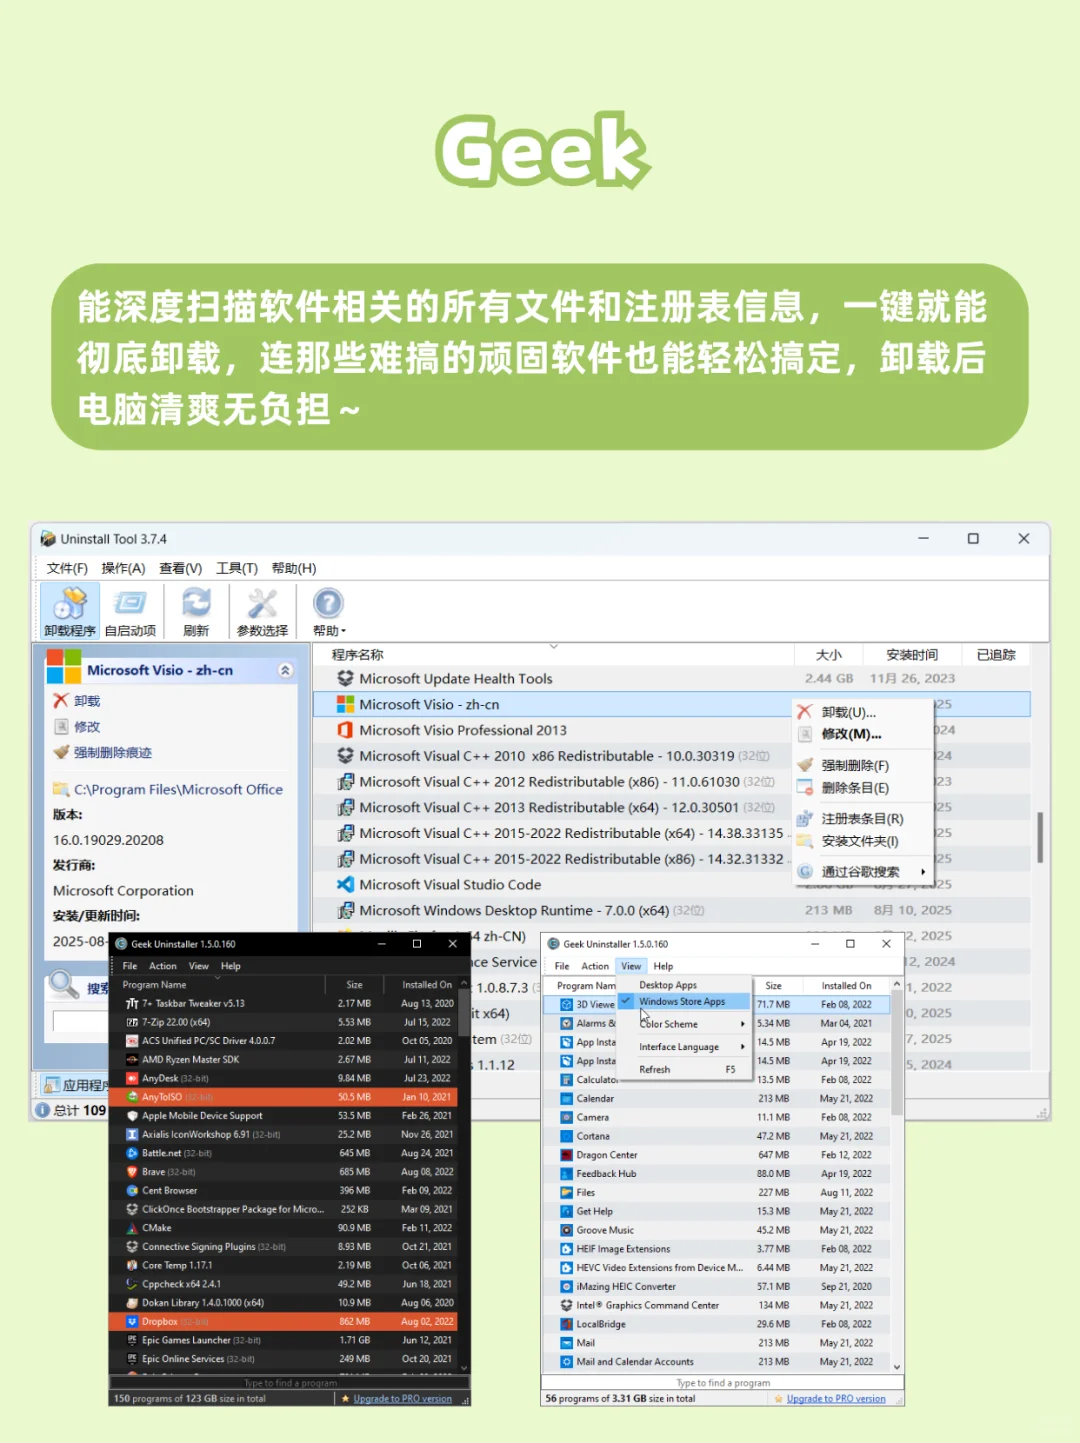Click the 注册表条目(R) registry entry icon
Viewport: 1080px width, 1443px height.
pyautogui.click(x=806, y=817)
